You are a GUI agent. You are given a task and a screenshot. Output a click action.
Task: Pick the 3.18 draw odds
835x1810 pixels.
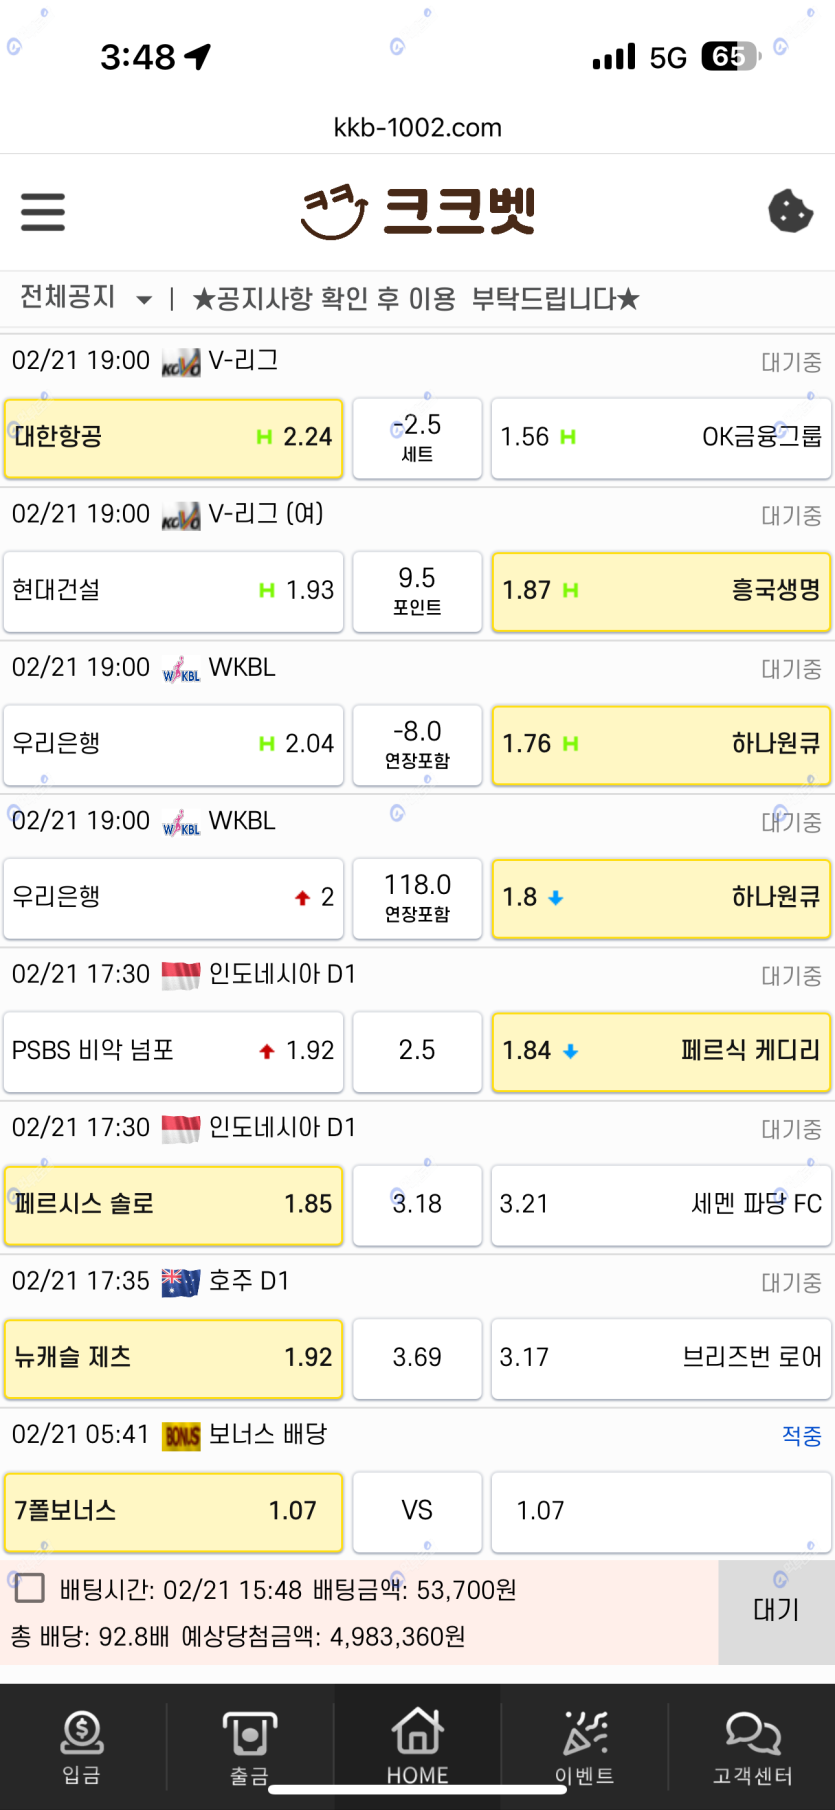point(417,1204)
